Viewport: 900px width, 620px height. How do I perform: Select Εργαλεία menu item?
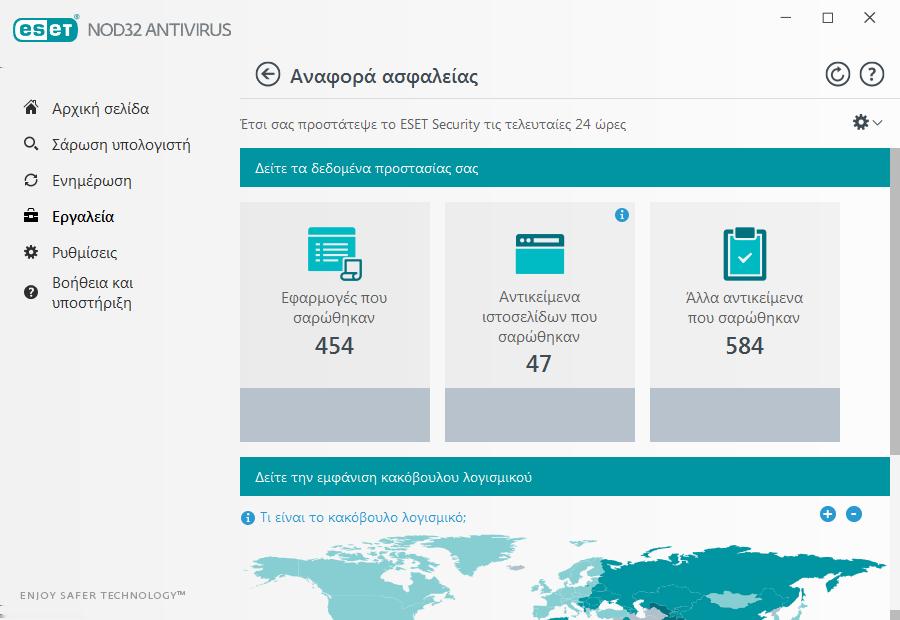tap(83, 217)
